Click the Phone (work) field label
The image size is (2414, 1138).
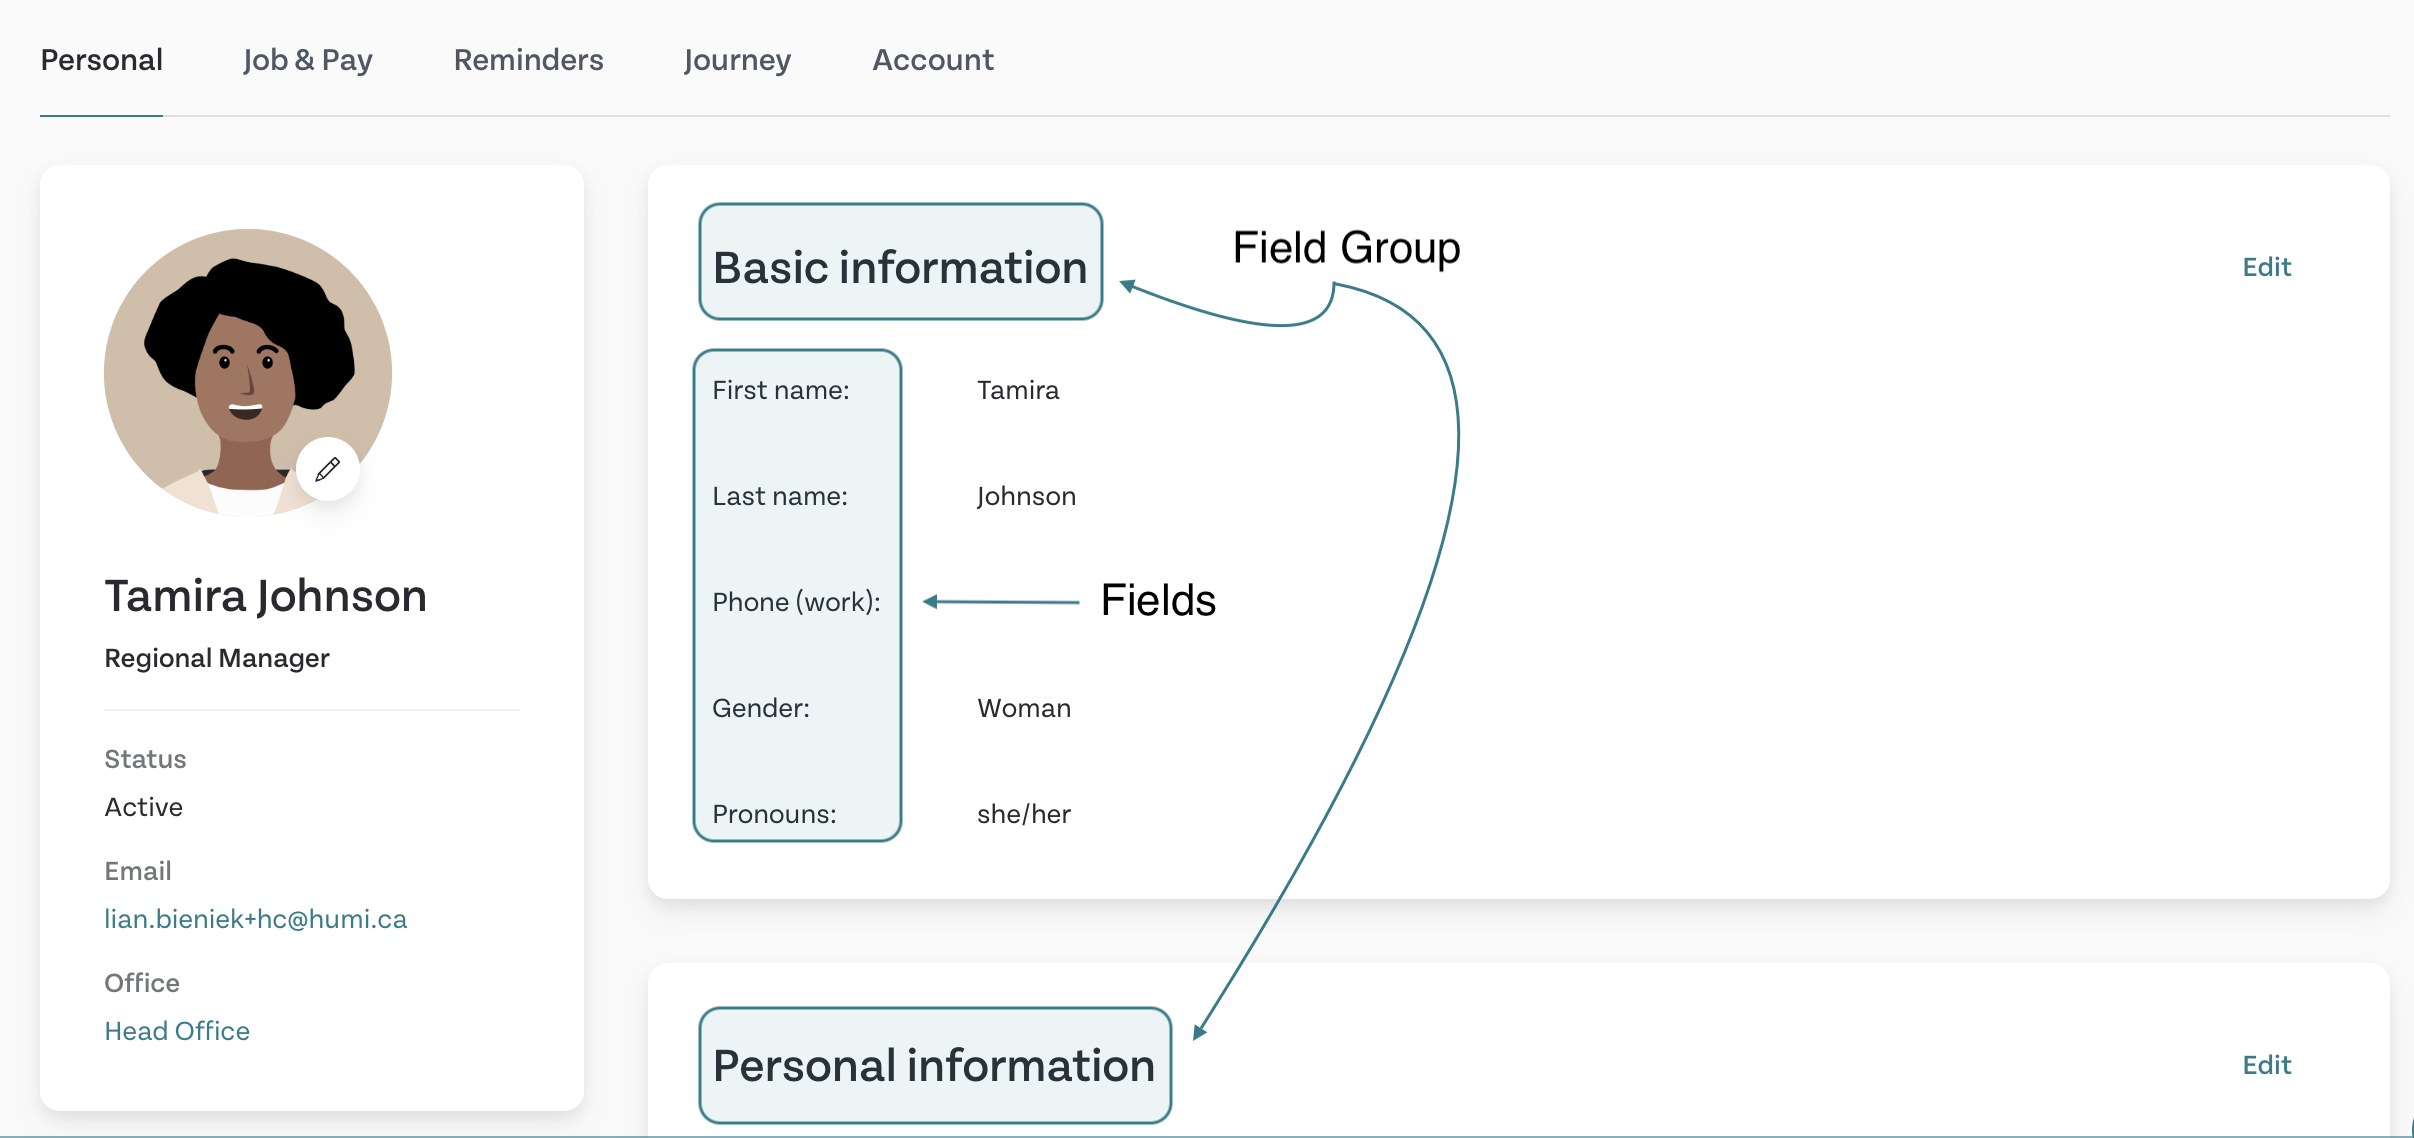[796, 602]
